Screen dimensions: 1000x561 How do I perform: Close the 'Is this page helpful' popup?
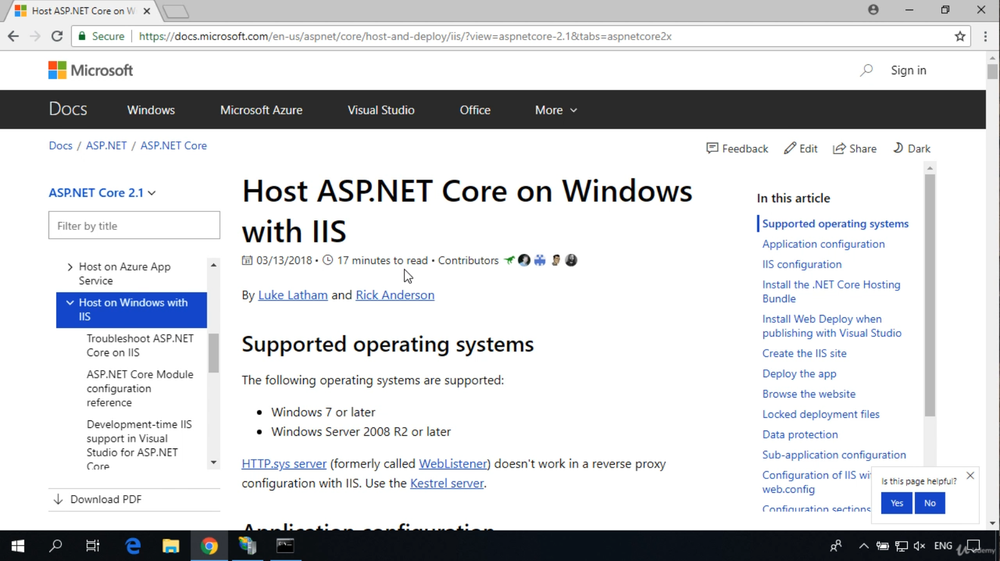970,476
